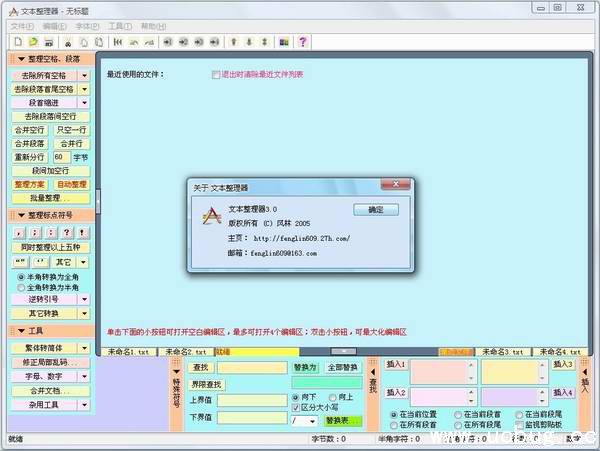Screen dimensions: 600x451
Task: Collapse the 整理标点符号 section header
Action: 52,215
